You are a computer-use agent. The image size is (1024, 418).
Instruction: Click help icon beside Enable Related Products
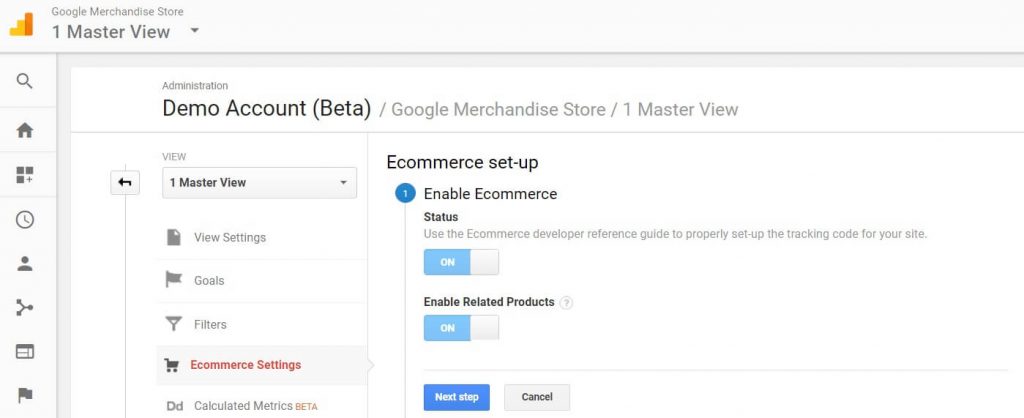(566, 303)
